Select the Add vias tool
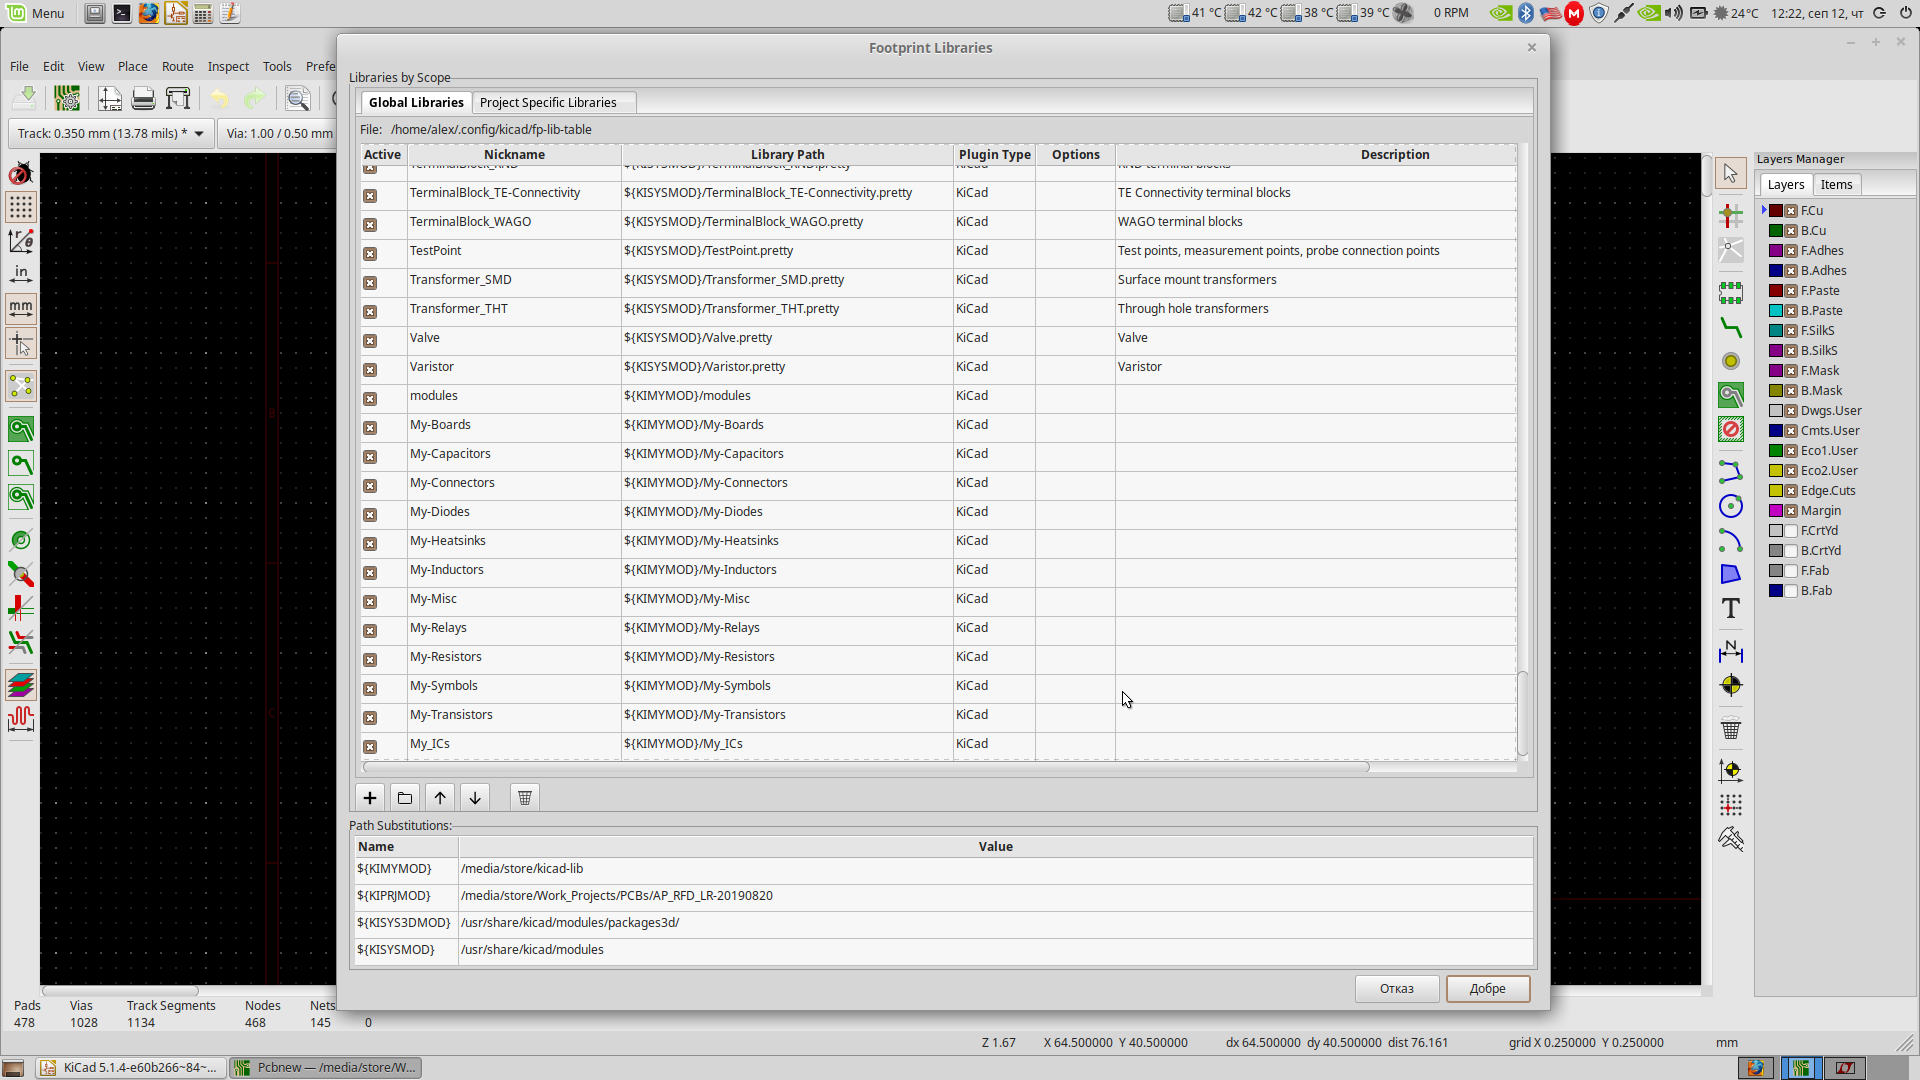This screenshot has height=1080, width=1920. tap(1731, 361)
